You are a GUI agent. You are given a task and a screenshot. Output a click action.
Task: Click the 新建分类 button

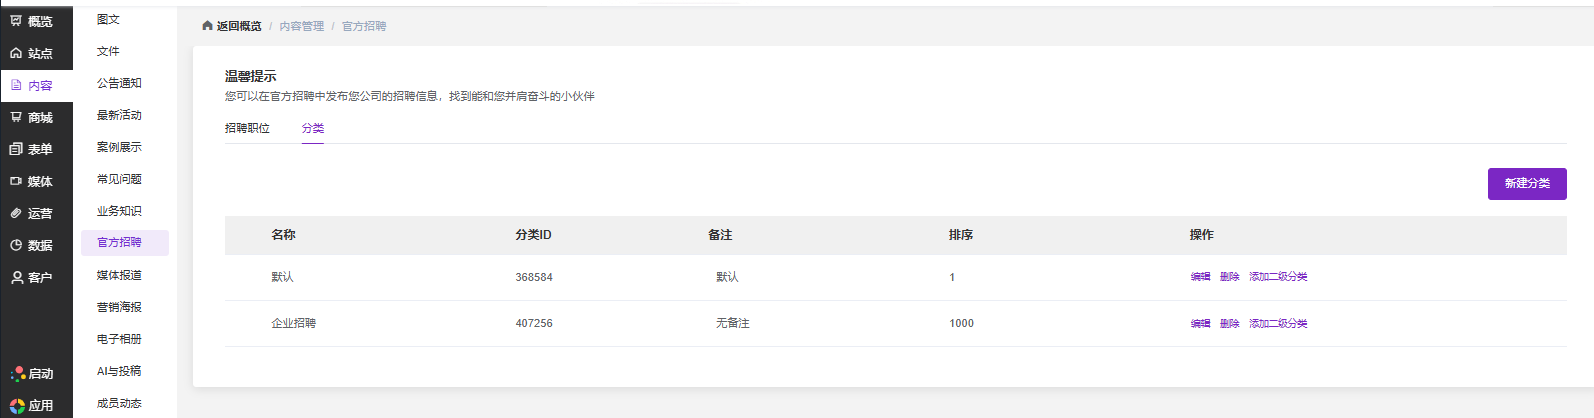click(x=1526, y=184)
